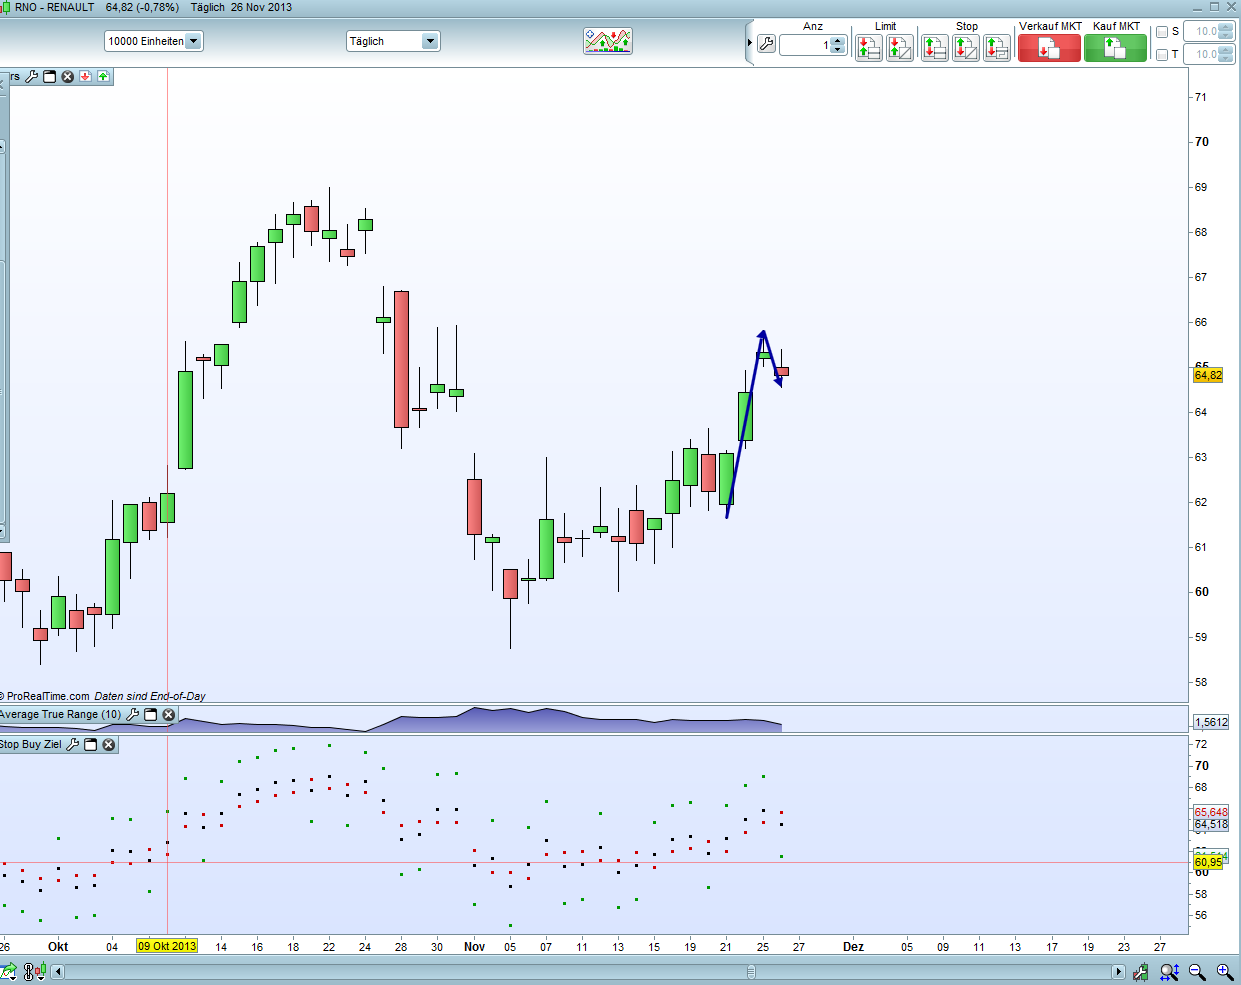Click first Limit order icon

coord(869,47)
